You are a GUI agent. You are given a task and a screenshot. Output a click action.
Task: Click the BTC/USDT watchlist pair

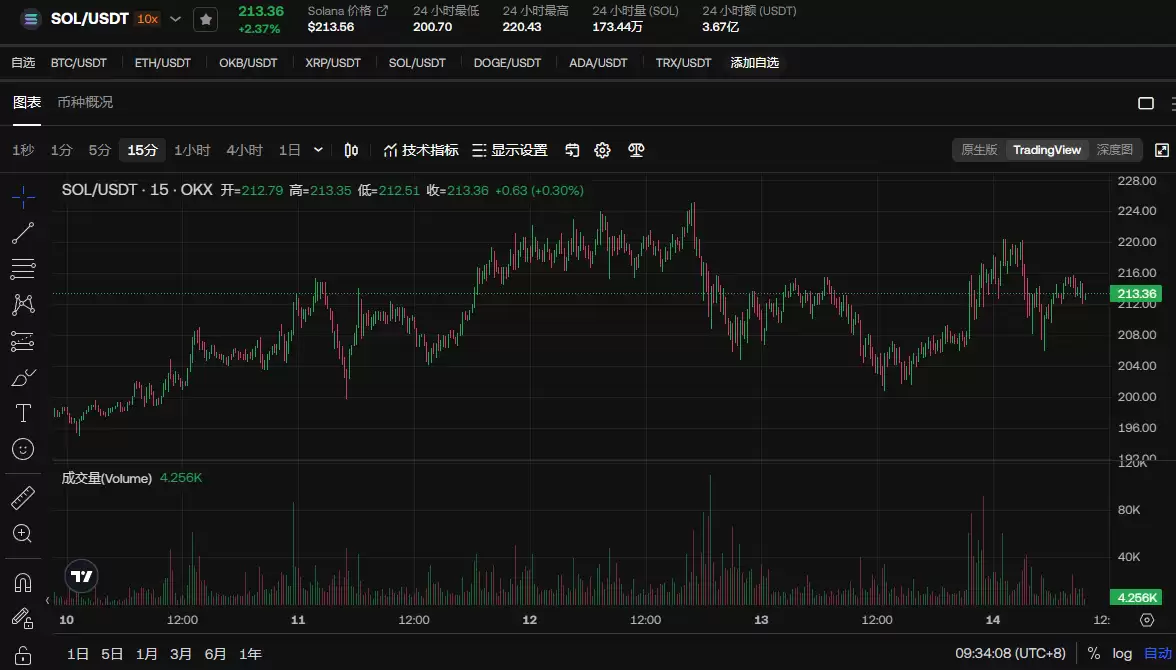79,63
